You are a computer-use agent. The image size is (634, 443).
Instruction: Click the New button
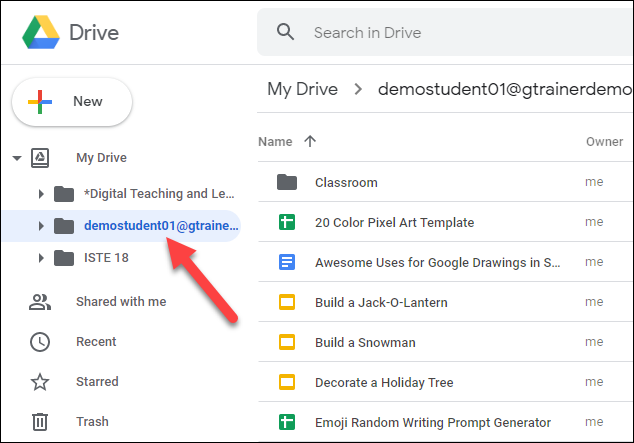(x=72, y=101)
